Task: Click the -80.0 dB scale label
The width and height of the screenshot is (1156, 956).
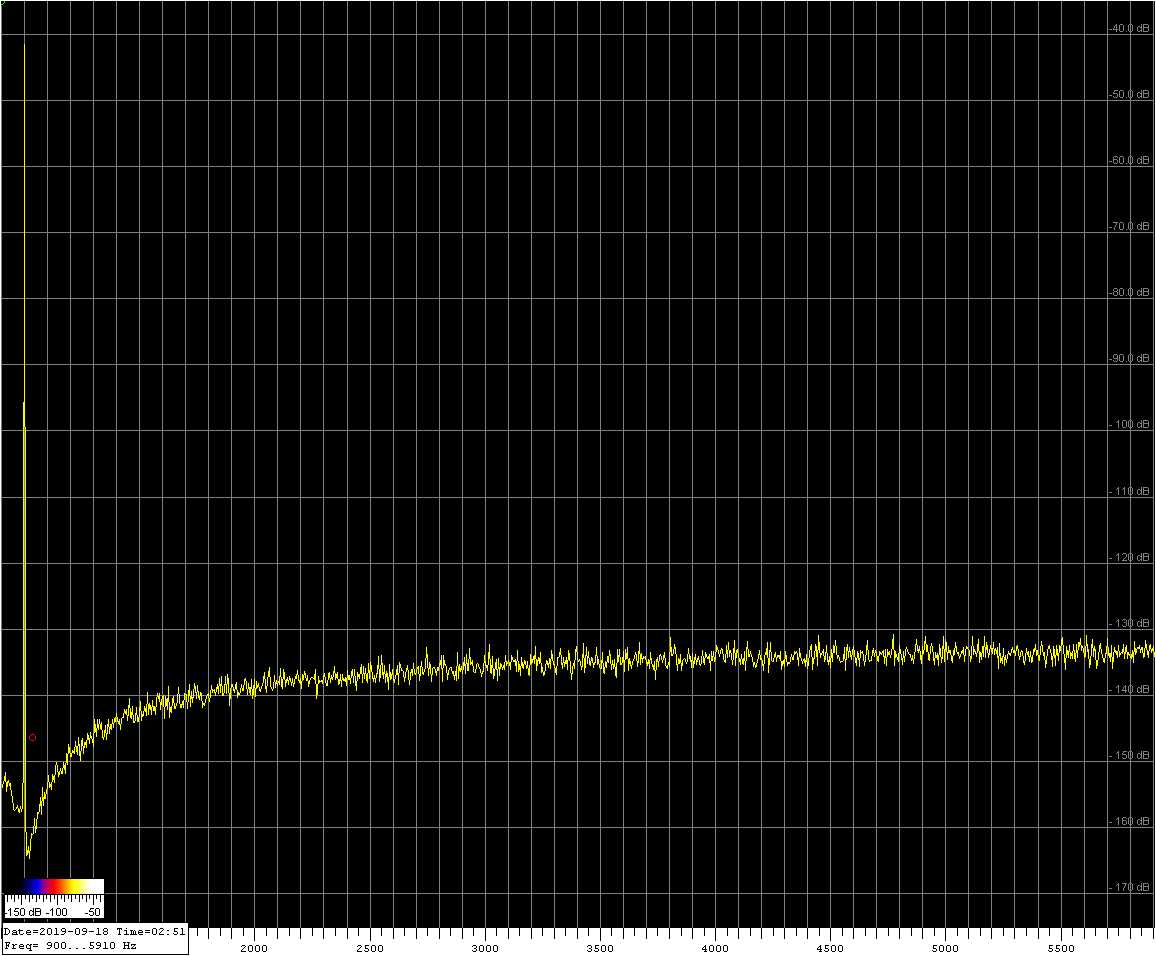Action: point(1129,293)
